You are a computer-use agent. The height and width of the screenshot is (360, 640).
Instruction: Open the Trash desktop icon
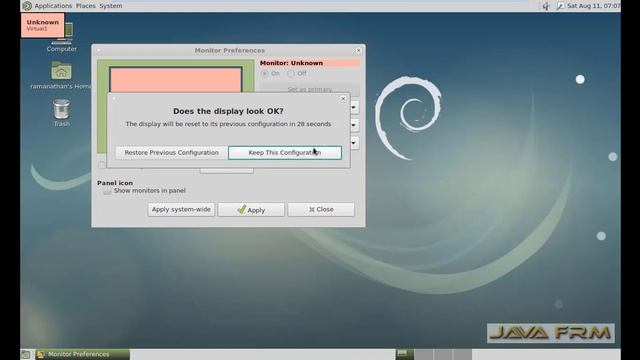[62, 113]
